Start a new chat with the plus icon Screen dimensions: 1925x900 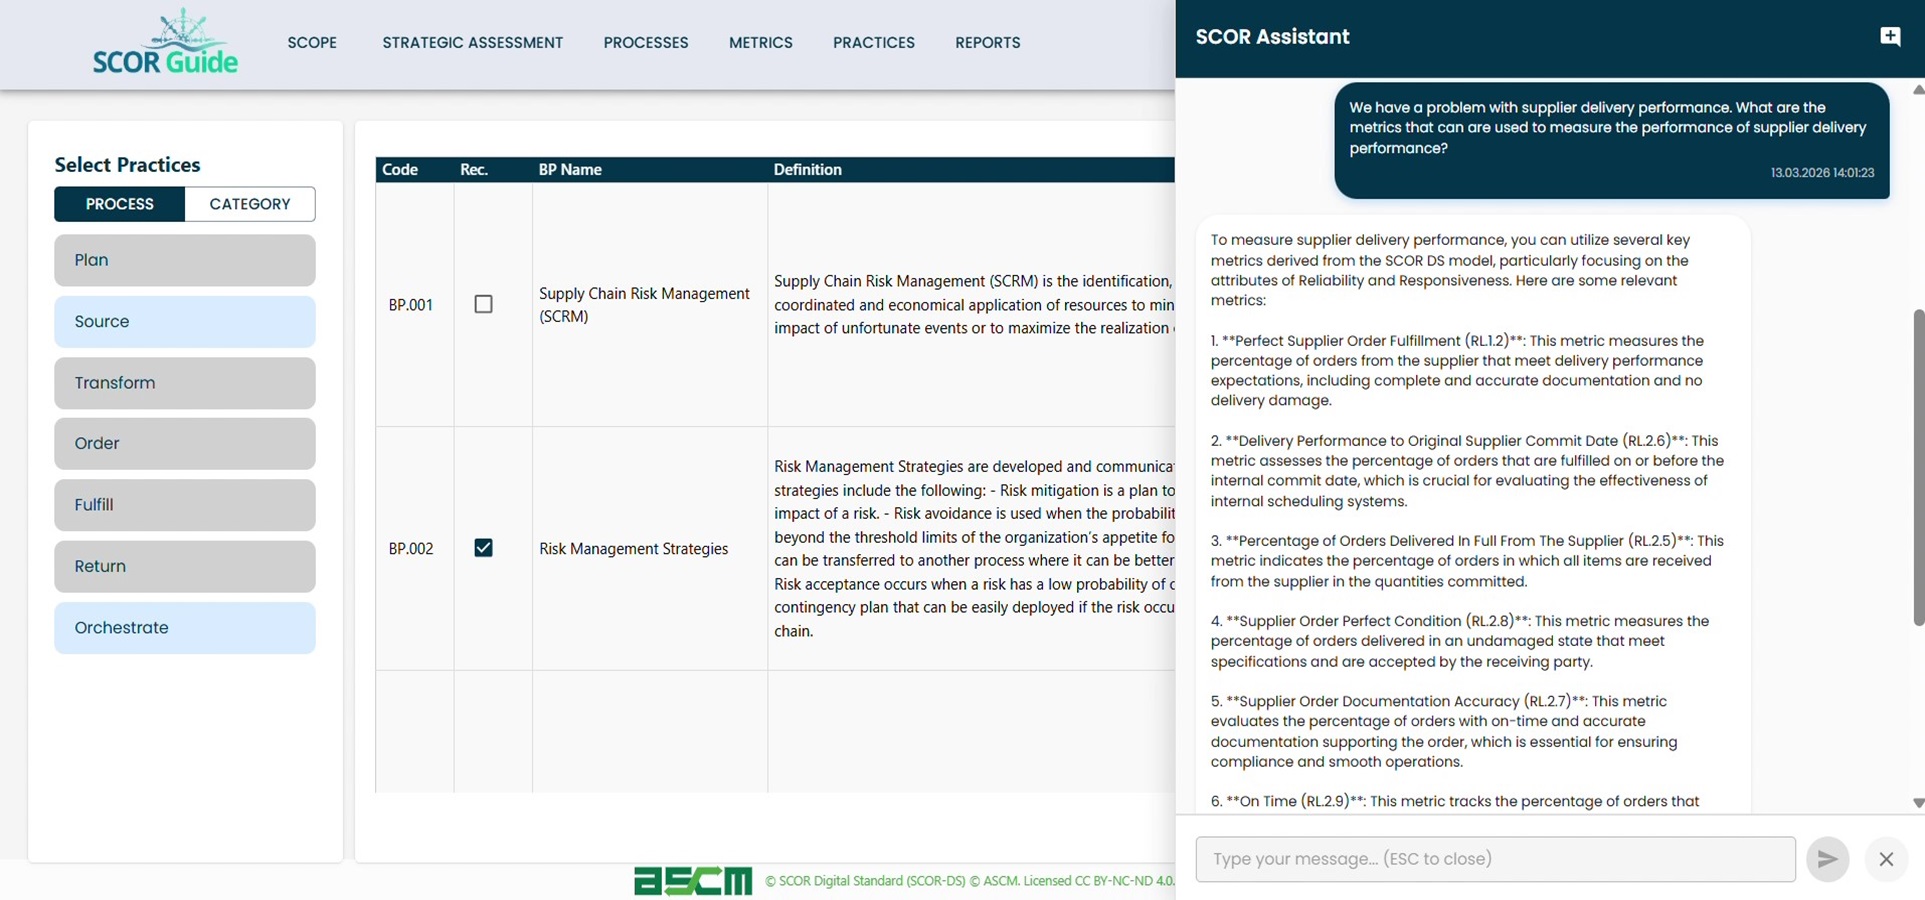click(x=1891, y=35)
